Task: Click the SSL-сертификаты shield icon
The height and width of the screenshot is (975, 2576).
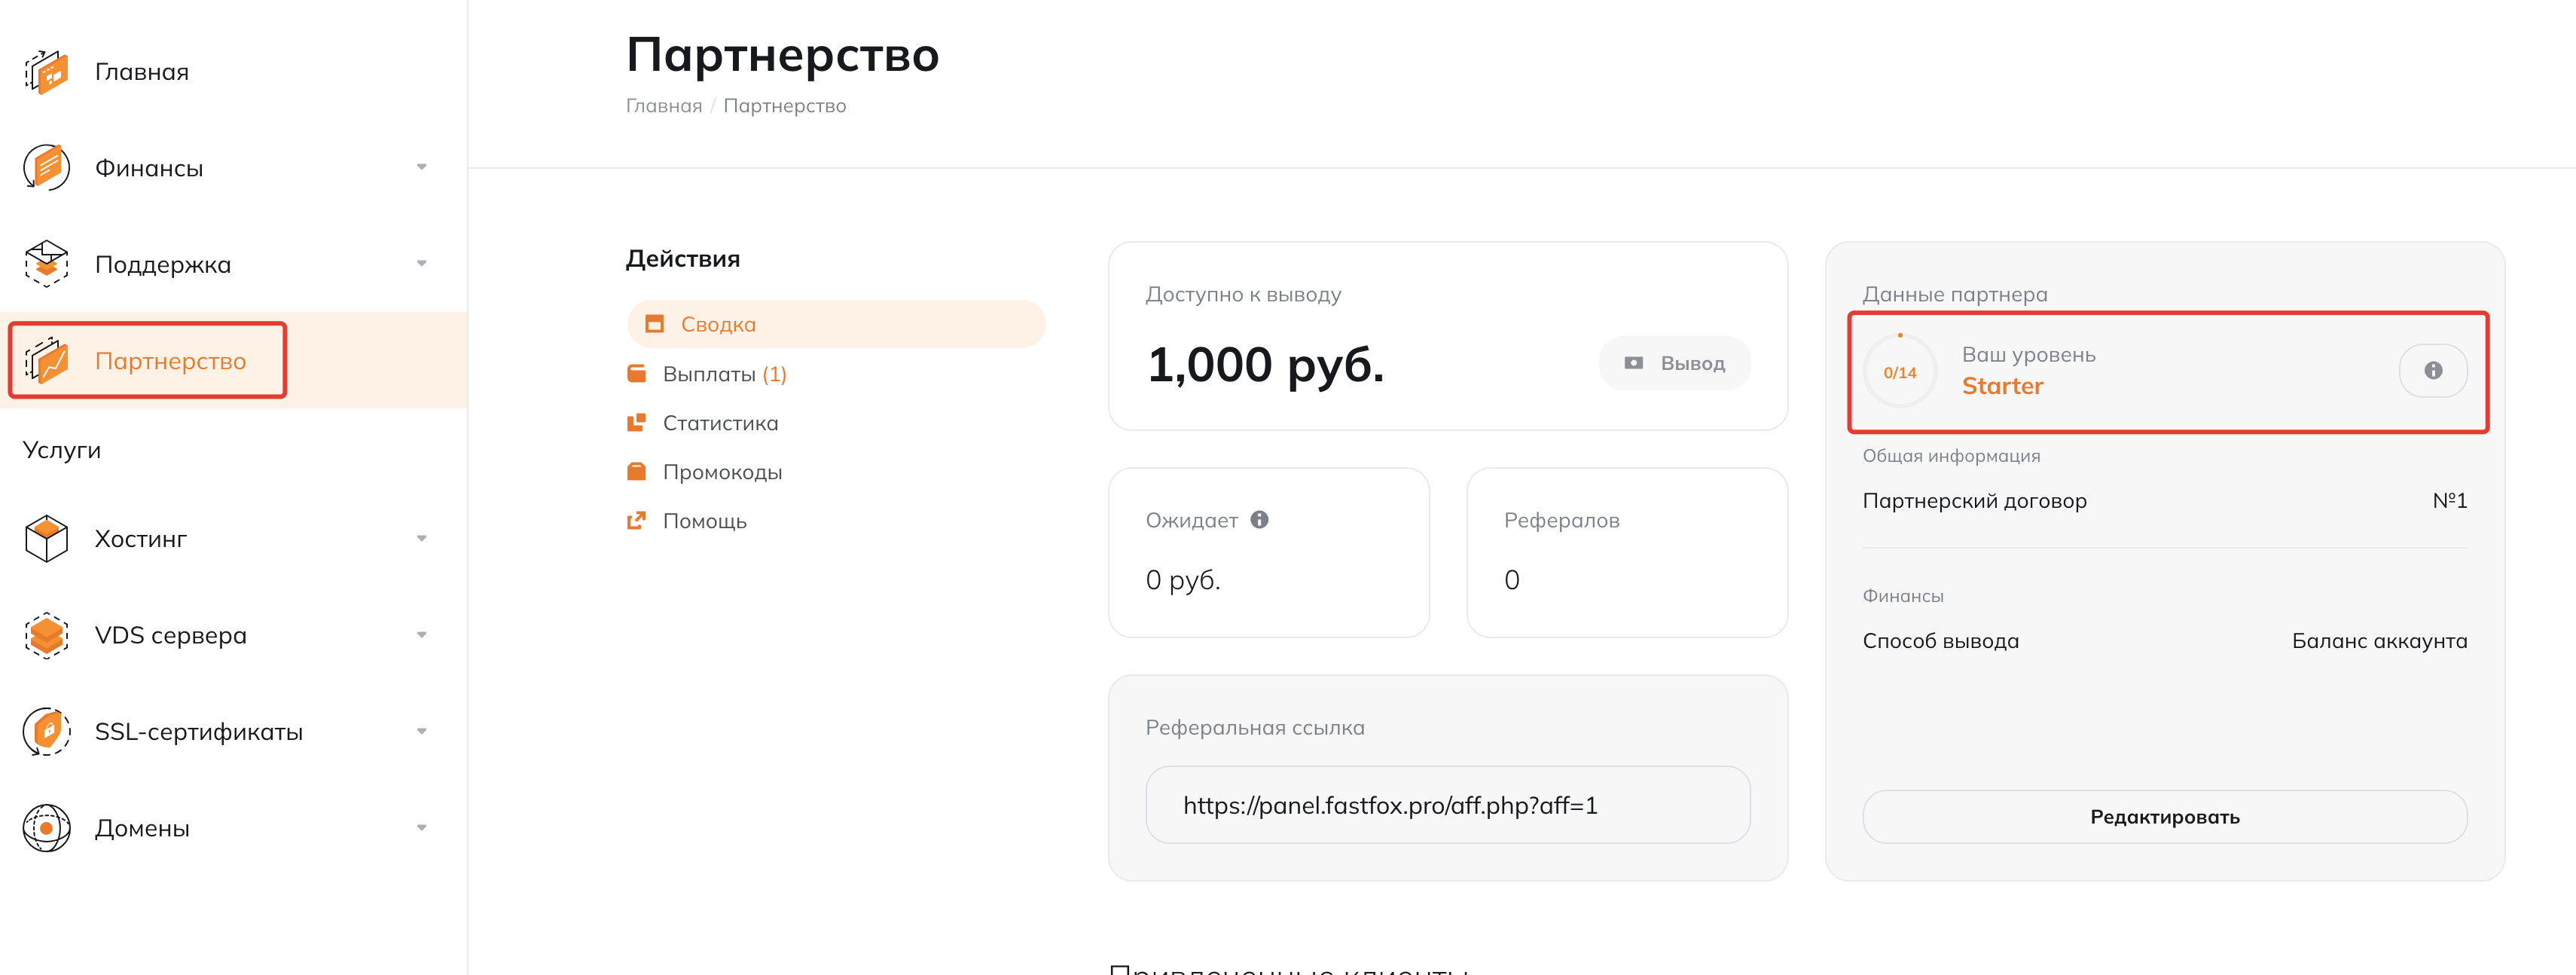Action: point(46,731)
